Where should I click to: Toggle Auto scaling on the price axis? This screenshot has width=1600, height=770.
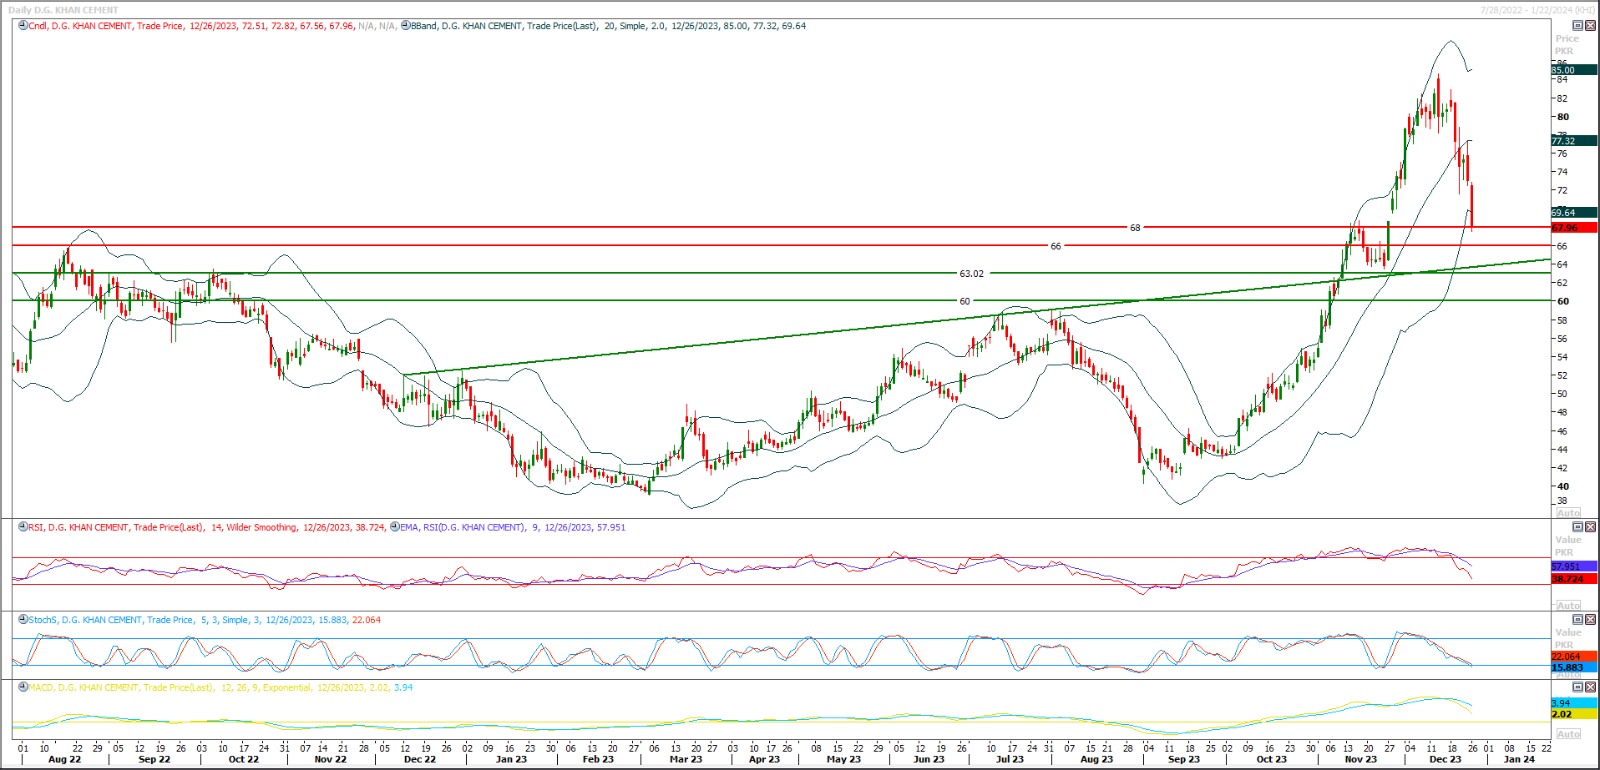1568,512
